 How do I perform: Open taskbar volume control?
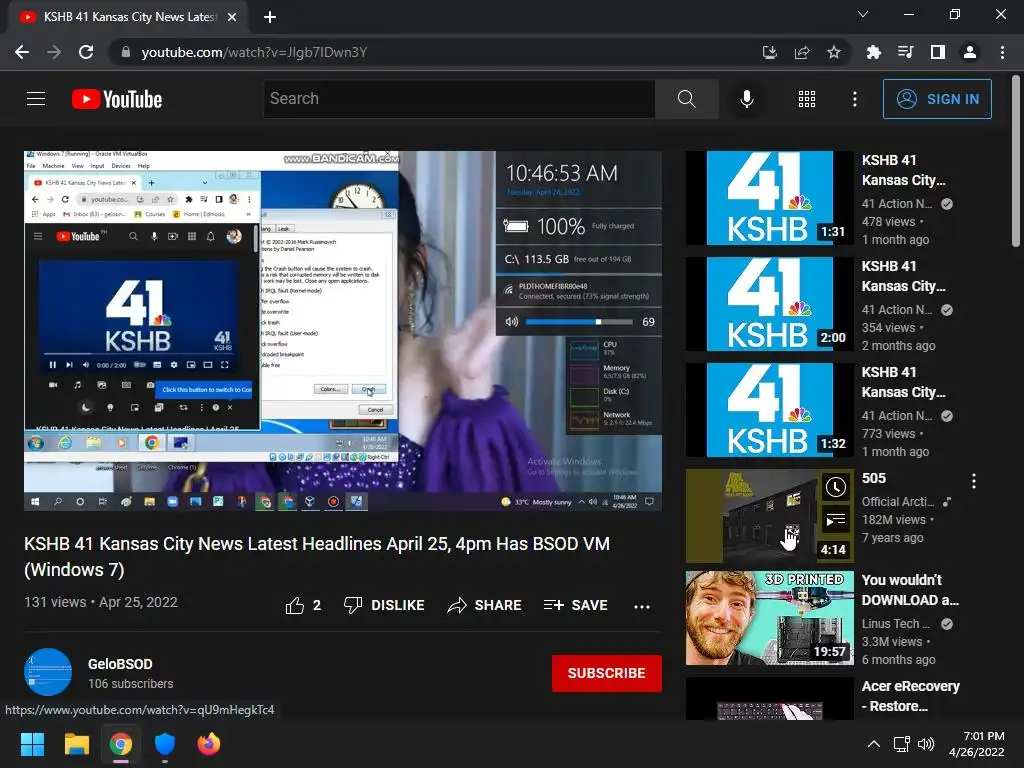coord(925,744)
